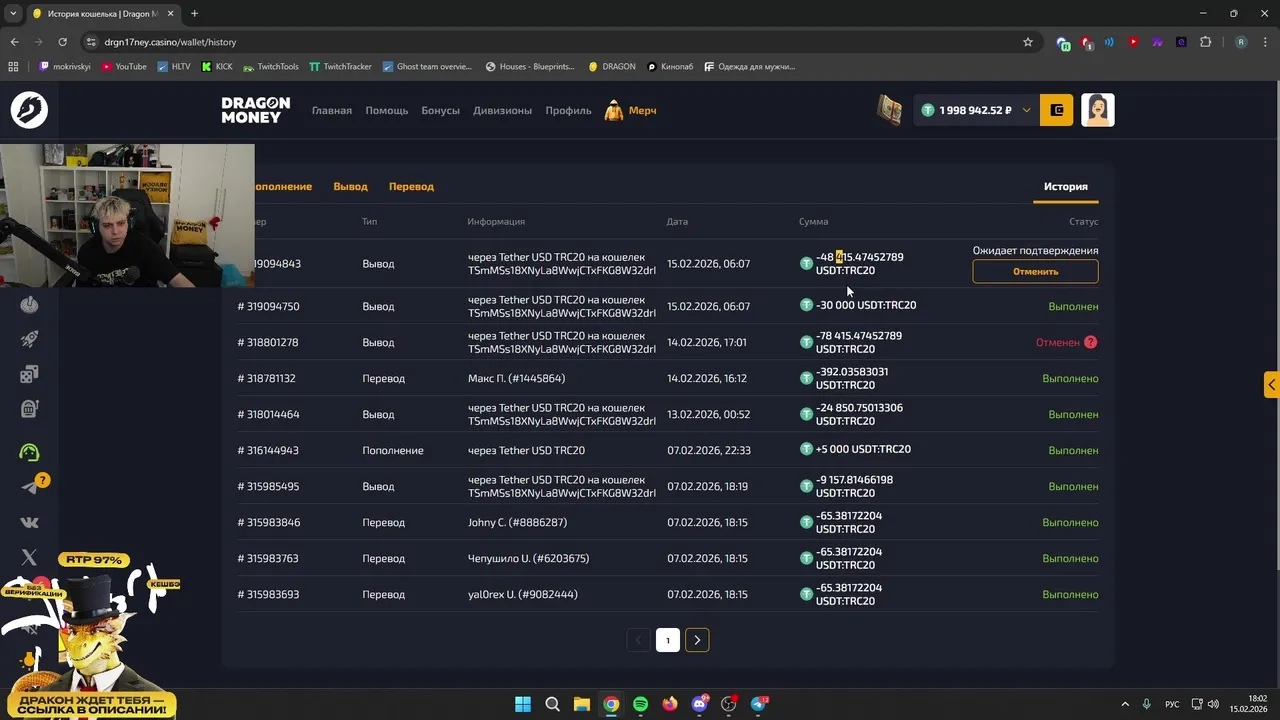Open File Explorer from taskbar
The width and height of the screenshot is (1280, 720).
click(582, 704)
